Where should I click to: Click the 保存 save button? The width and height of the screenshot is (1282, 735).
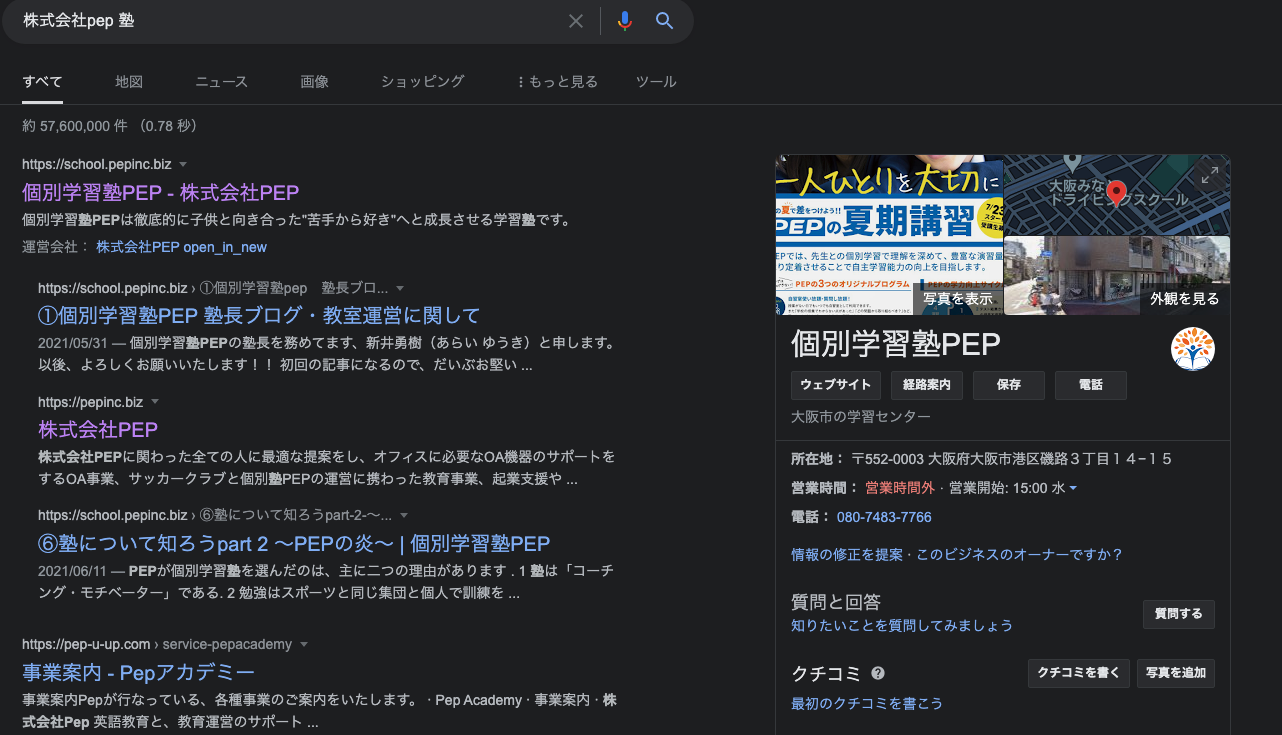pos(1009,385)
